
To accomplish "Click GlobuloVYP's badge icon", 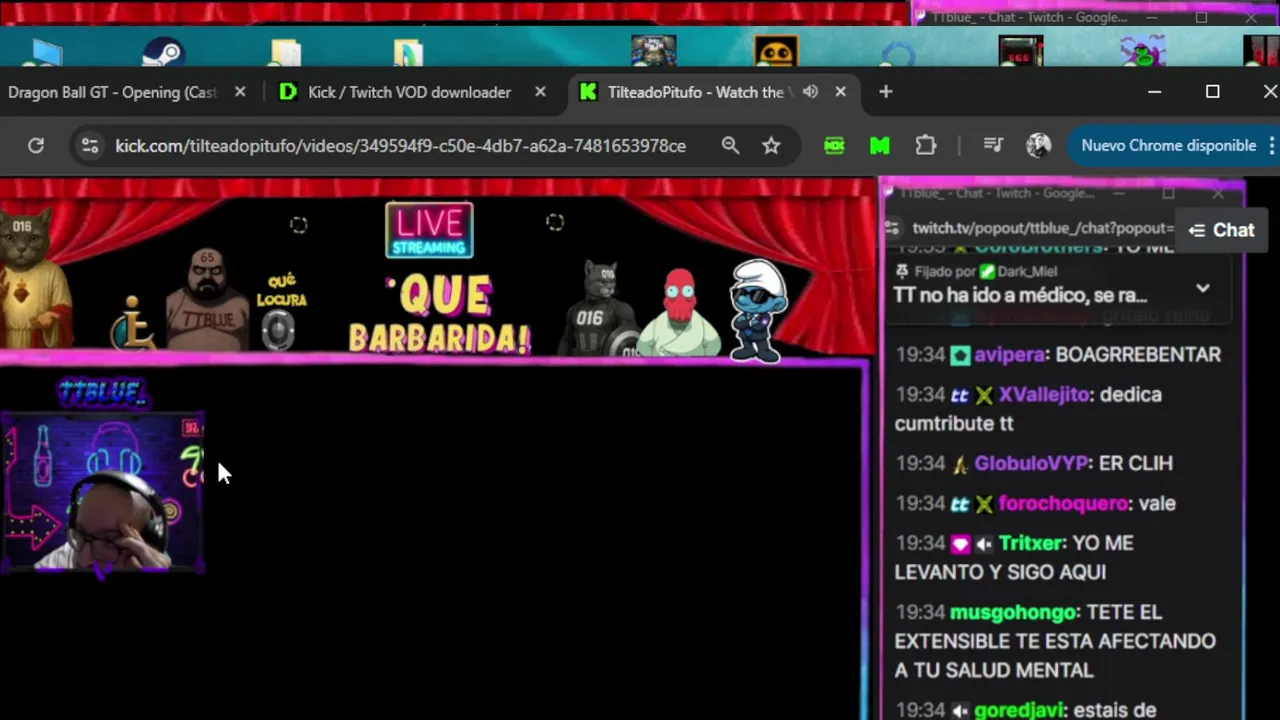I will click(960, 464).
